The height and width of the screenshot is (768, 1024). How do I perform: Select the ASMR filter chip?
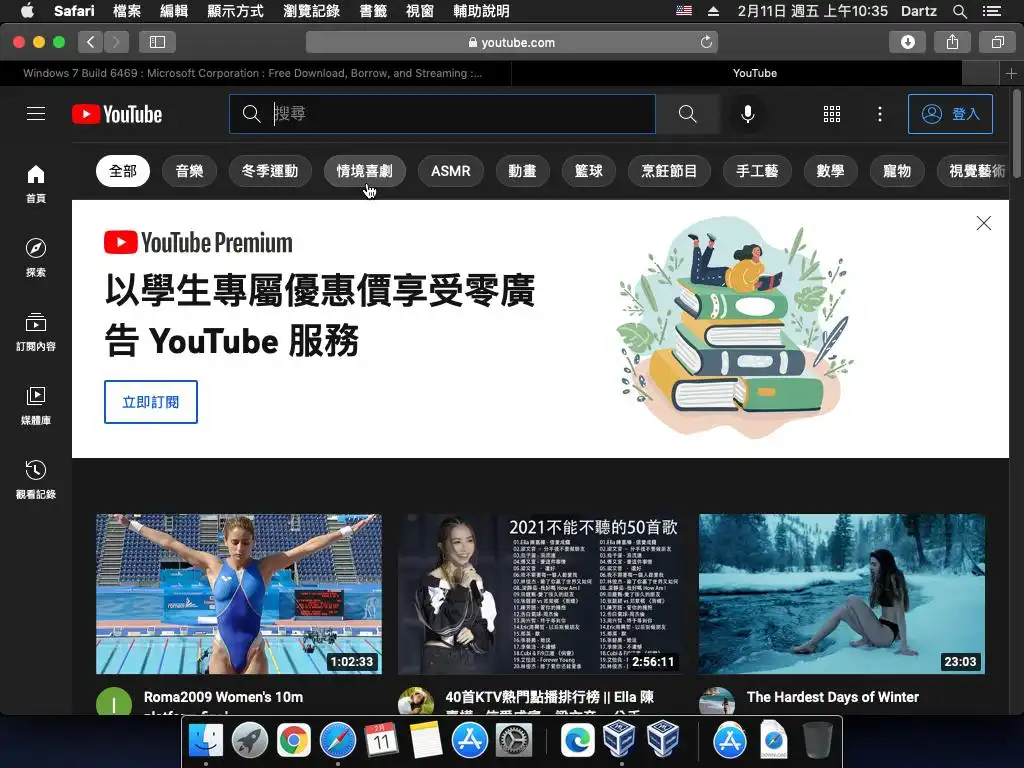tap(451, 171)
